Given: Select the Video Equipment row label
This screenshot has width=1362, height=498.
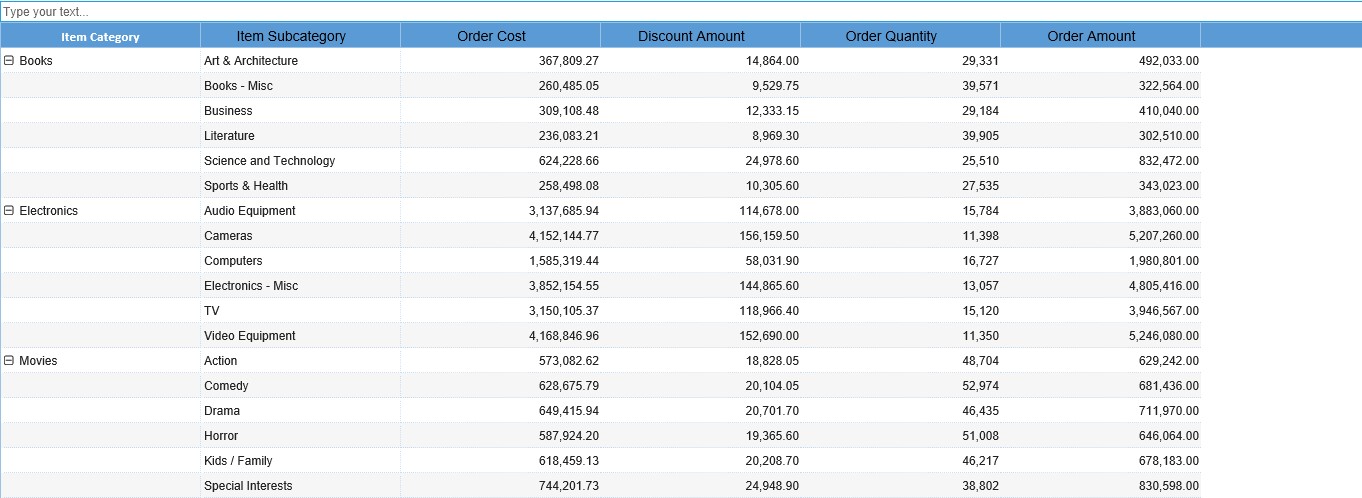Looking at the screenshot, I should click(250, 336).
